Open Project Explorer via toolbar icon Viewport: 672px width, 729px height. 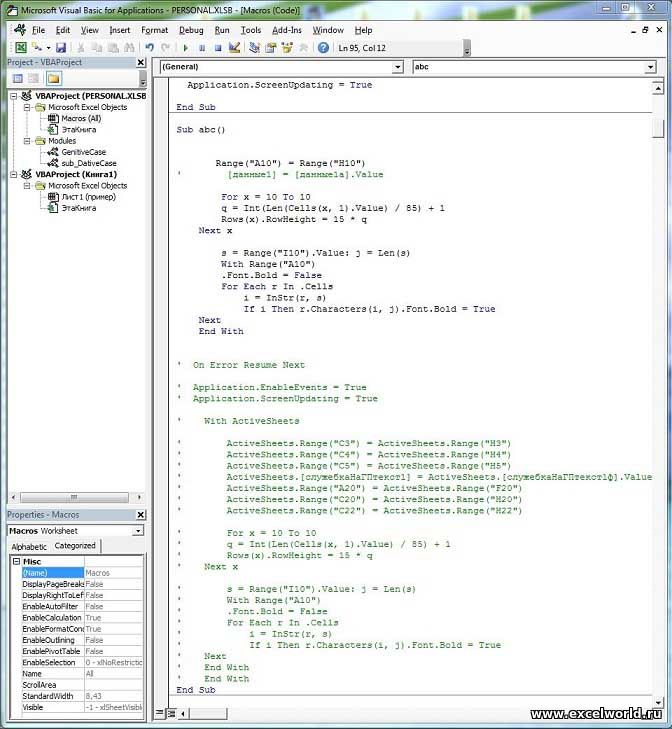pyautogui.click(x=255, y=47)
